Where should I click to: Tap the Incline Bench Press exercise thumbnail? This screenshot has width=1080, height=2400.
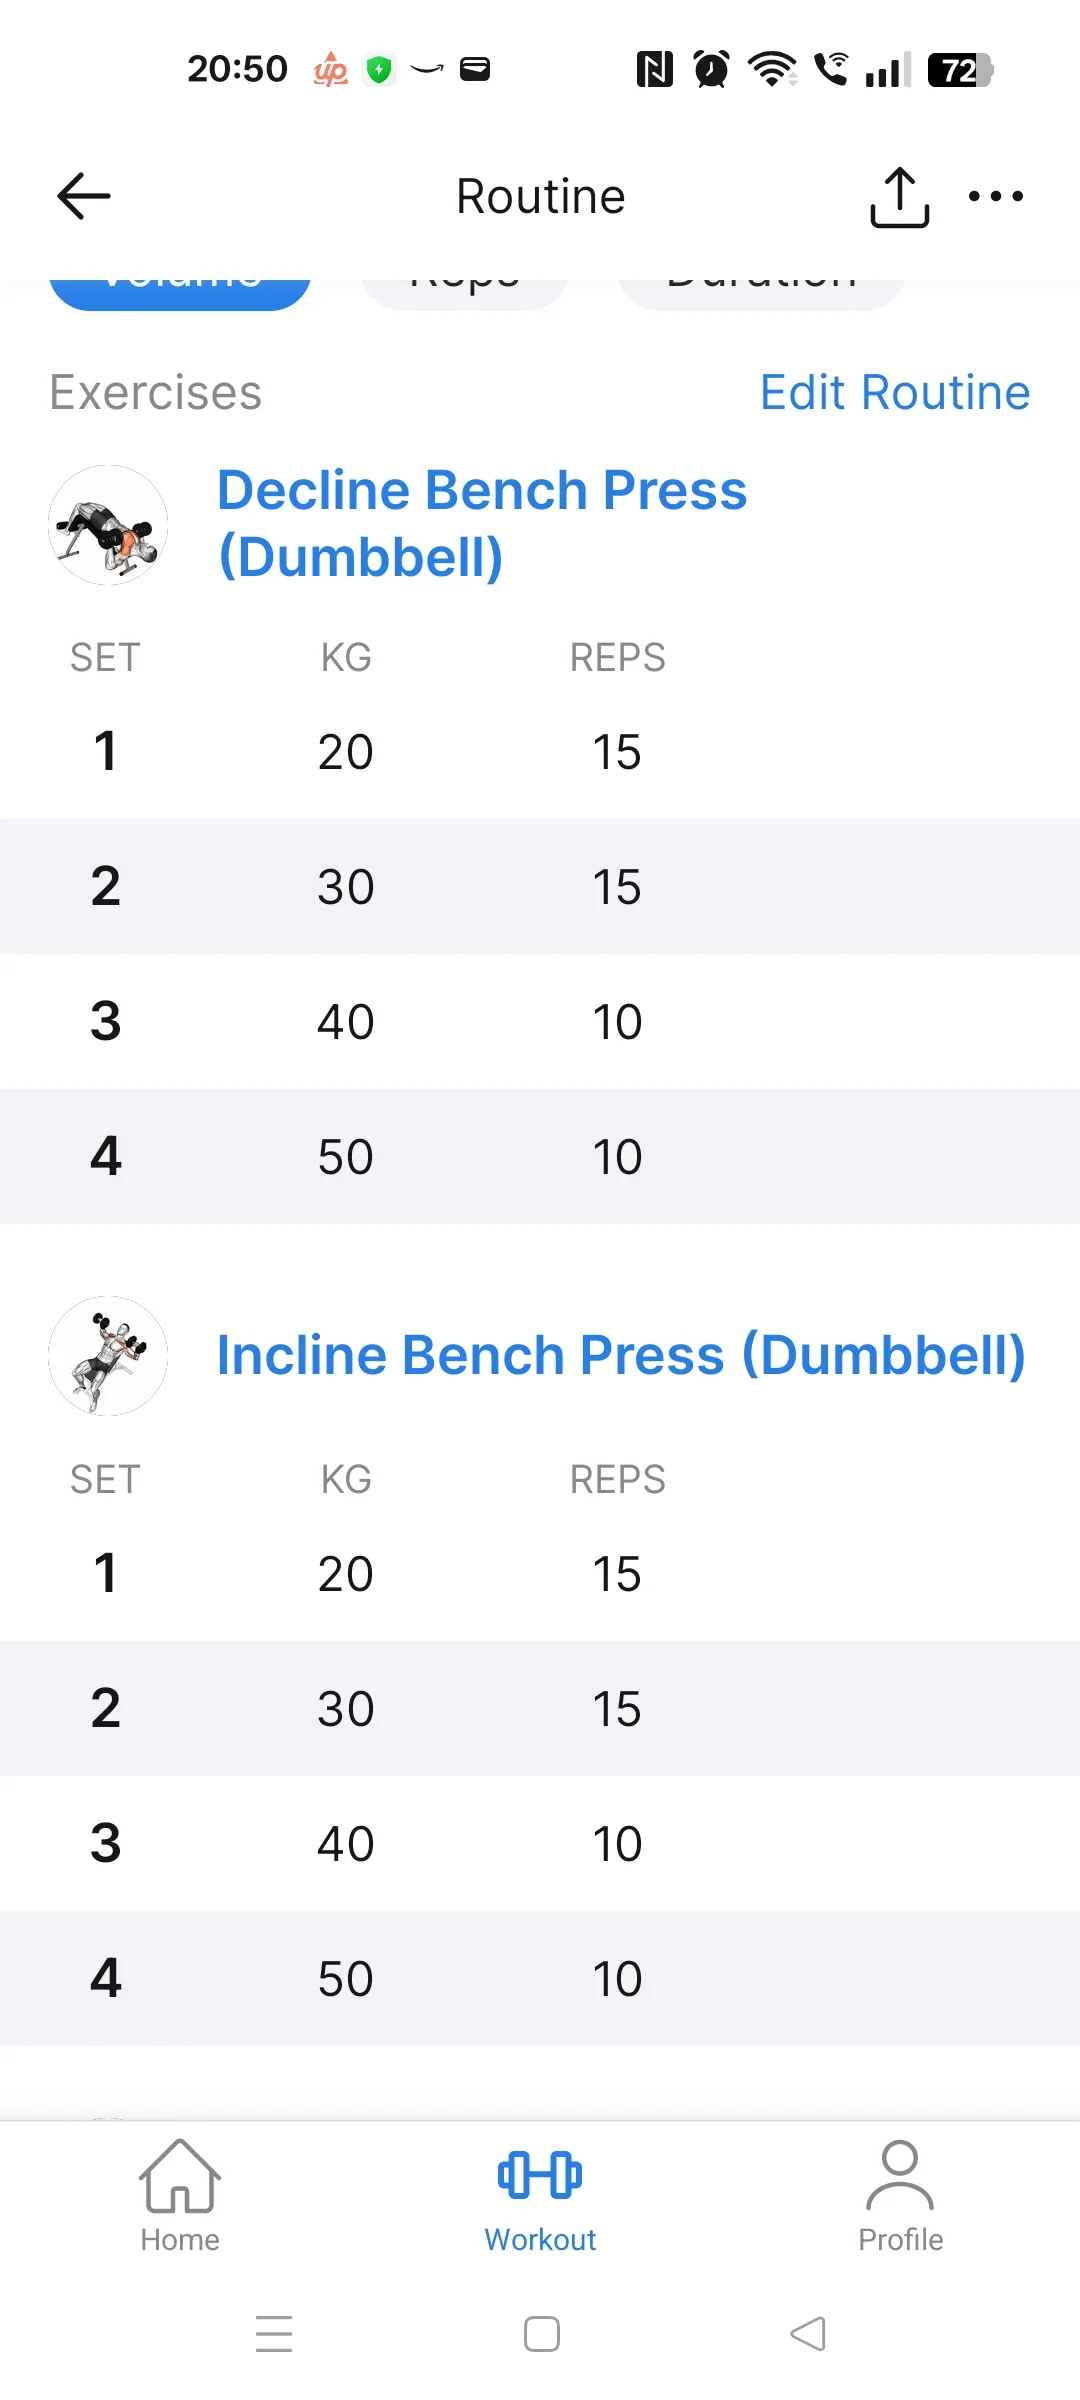(x=108, y=1356)
